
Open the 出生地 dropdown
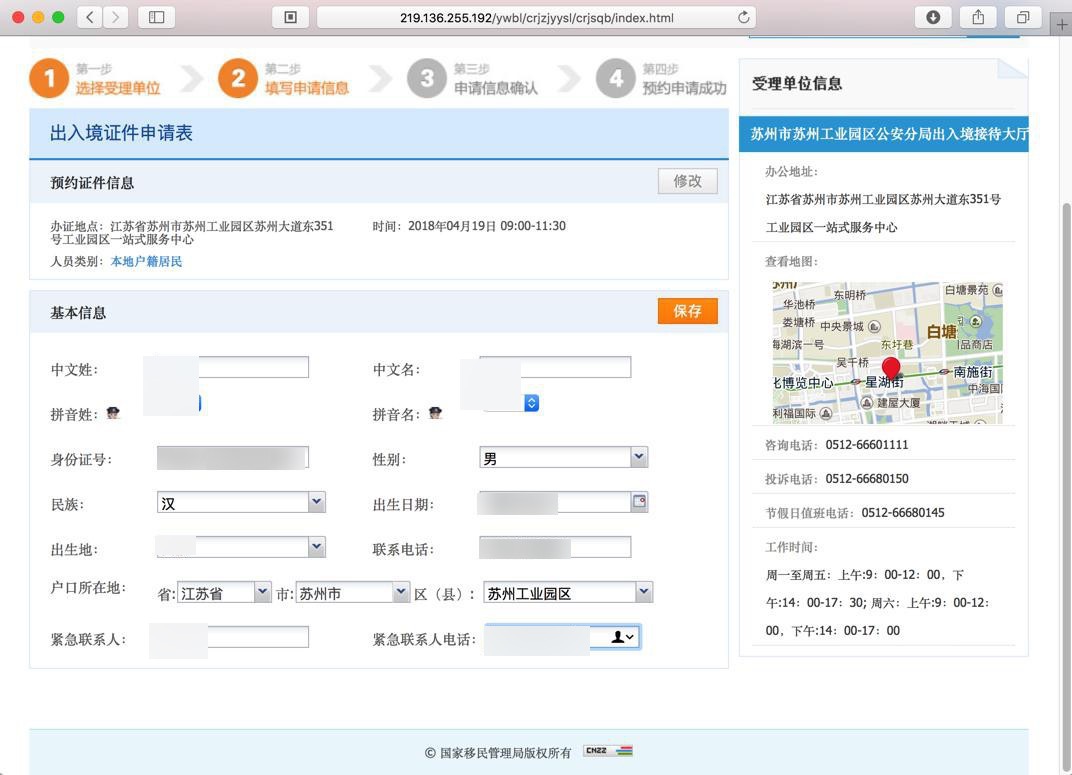click(241, 547)
